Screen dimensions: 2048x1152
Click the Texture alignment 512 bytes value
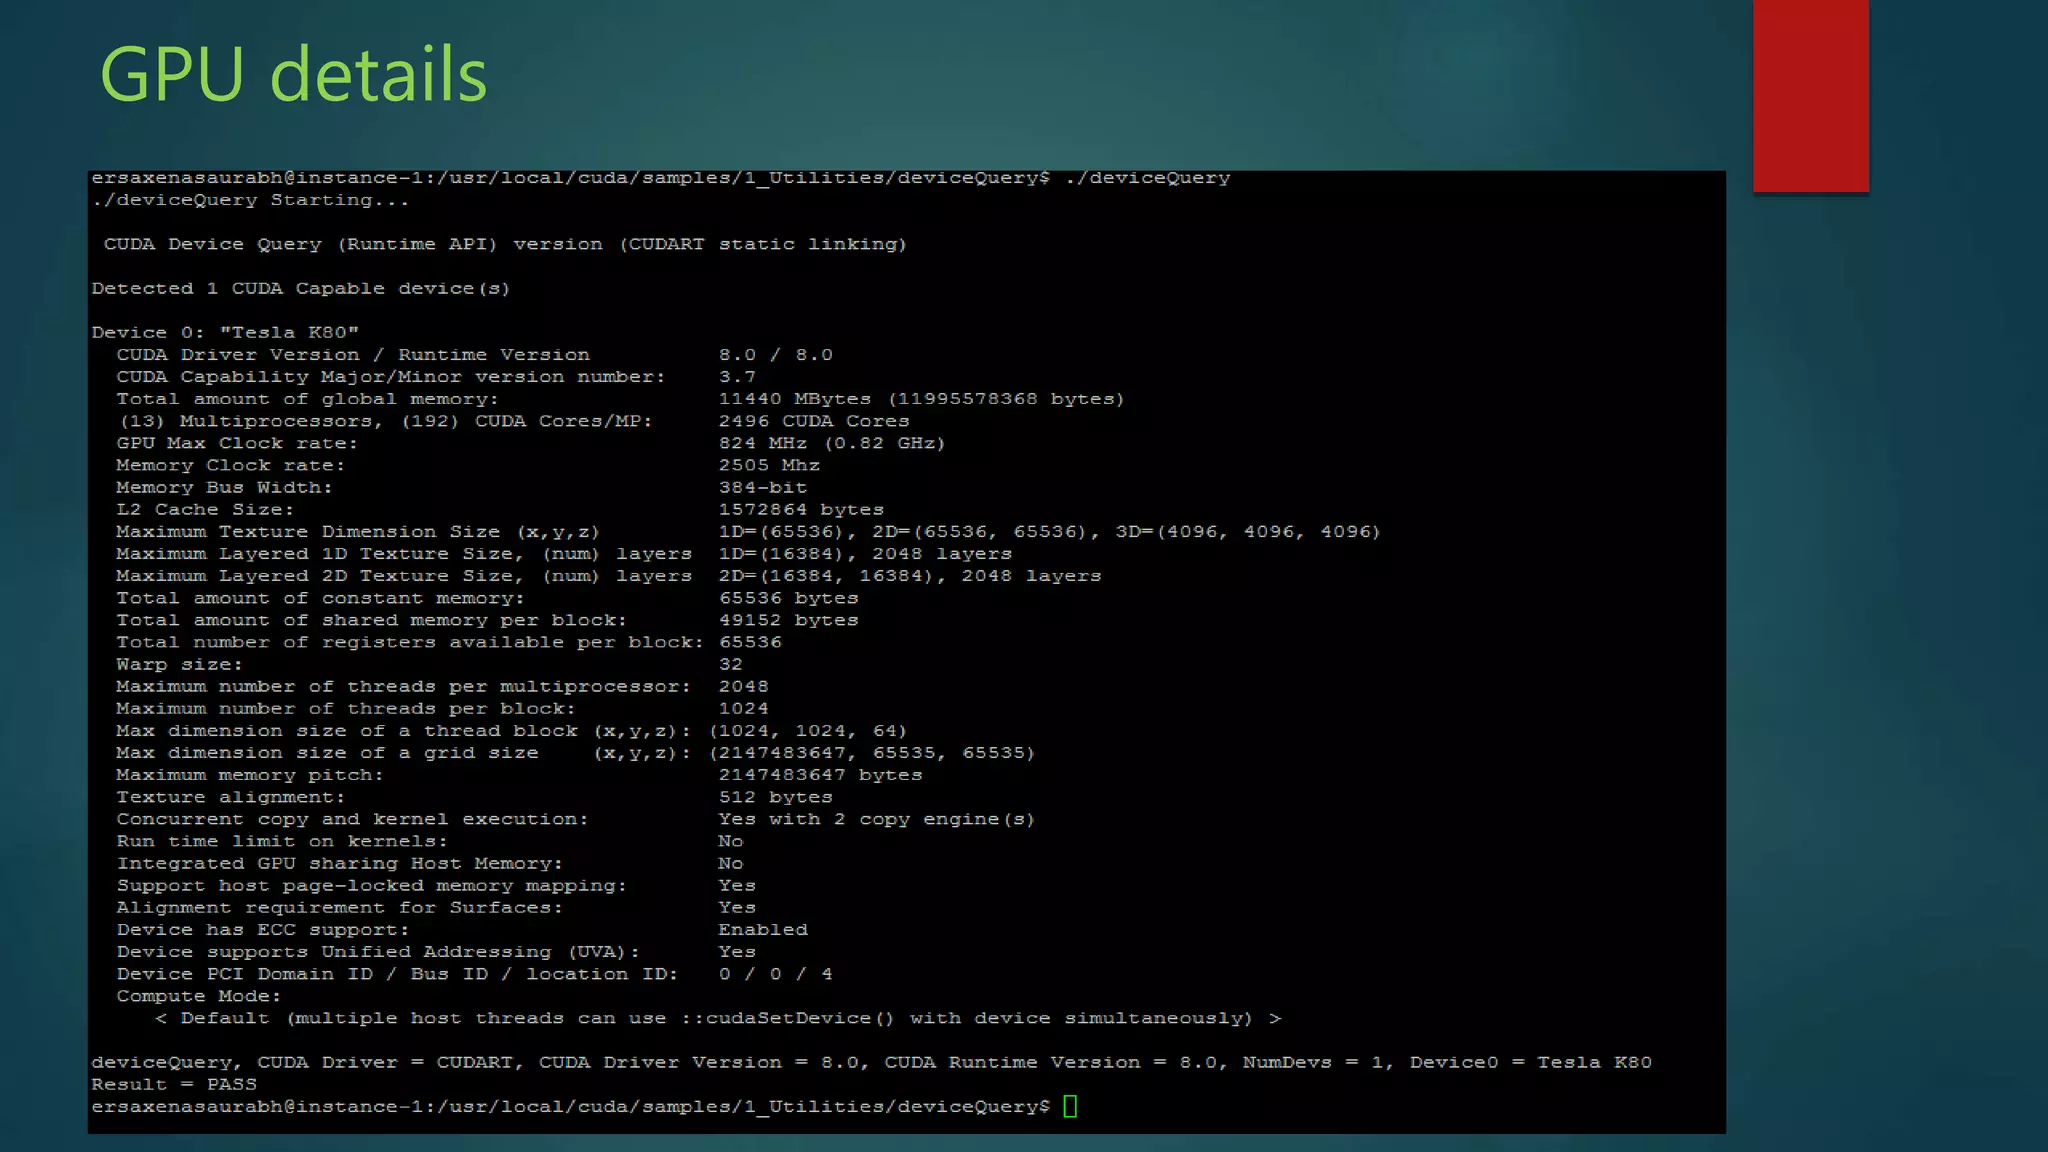pos(775,797)
